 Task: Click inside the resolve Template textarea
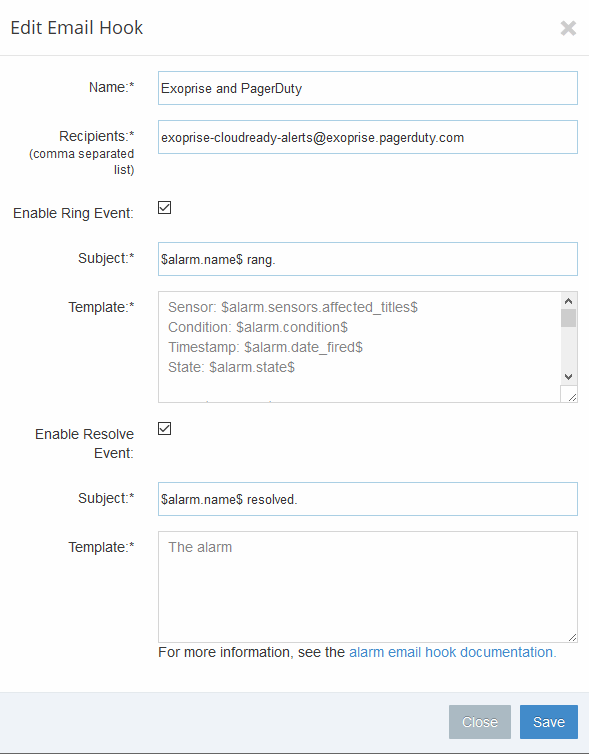(367, 587)
